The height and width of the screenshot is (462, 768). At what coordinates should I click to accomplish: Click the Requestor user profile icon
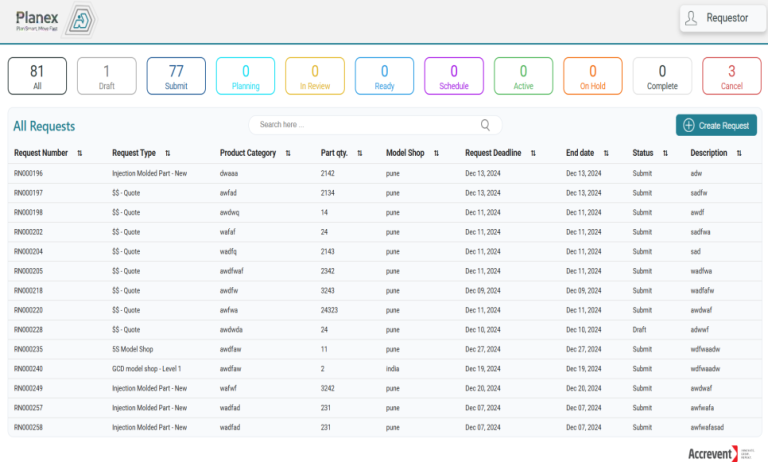[x=691, y=18]
